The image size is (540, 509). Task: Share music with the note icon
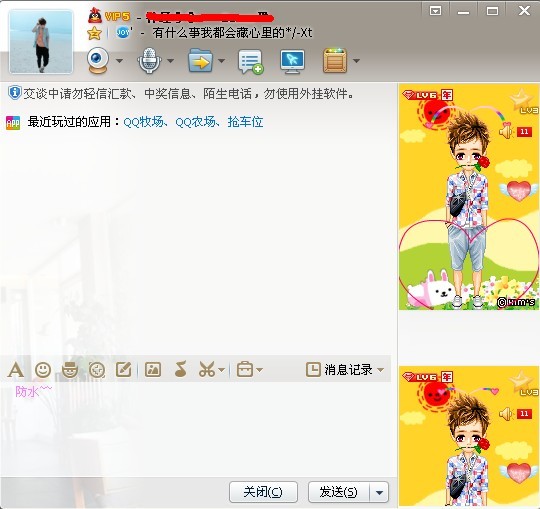[181, 369]
